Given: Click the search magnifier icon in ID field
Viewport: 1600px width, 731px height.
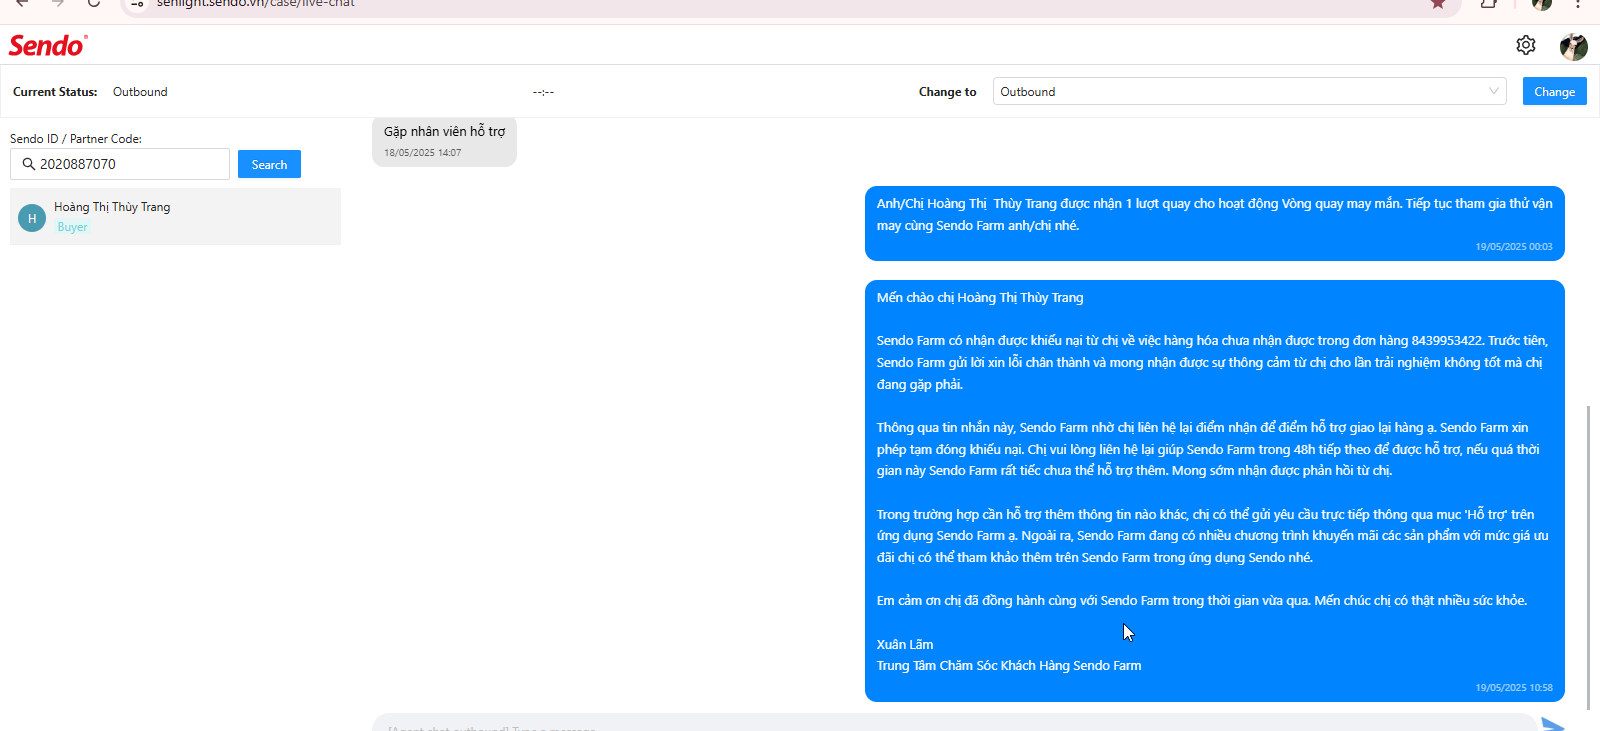Looking at the screenshot, I should (x=28, y=164).
